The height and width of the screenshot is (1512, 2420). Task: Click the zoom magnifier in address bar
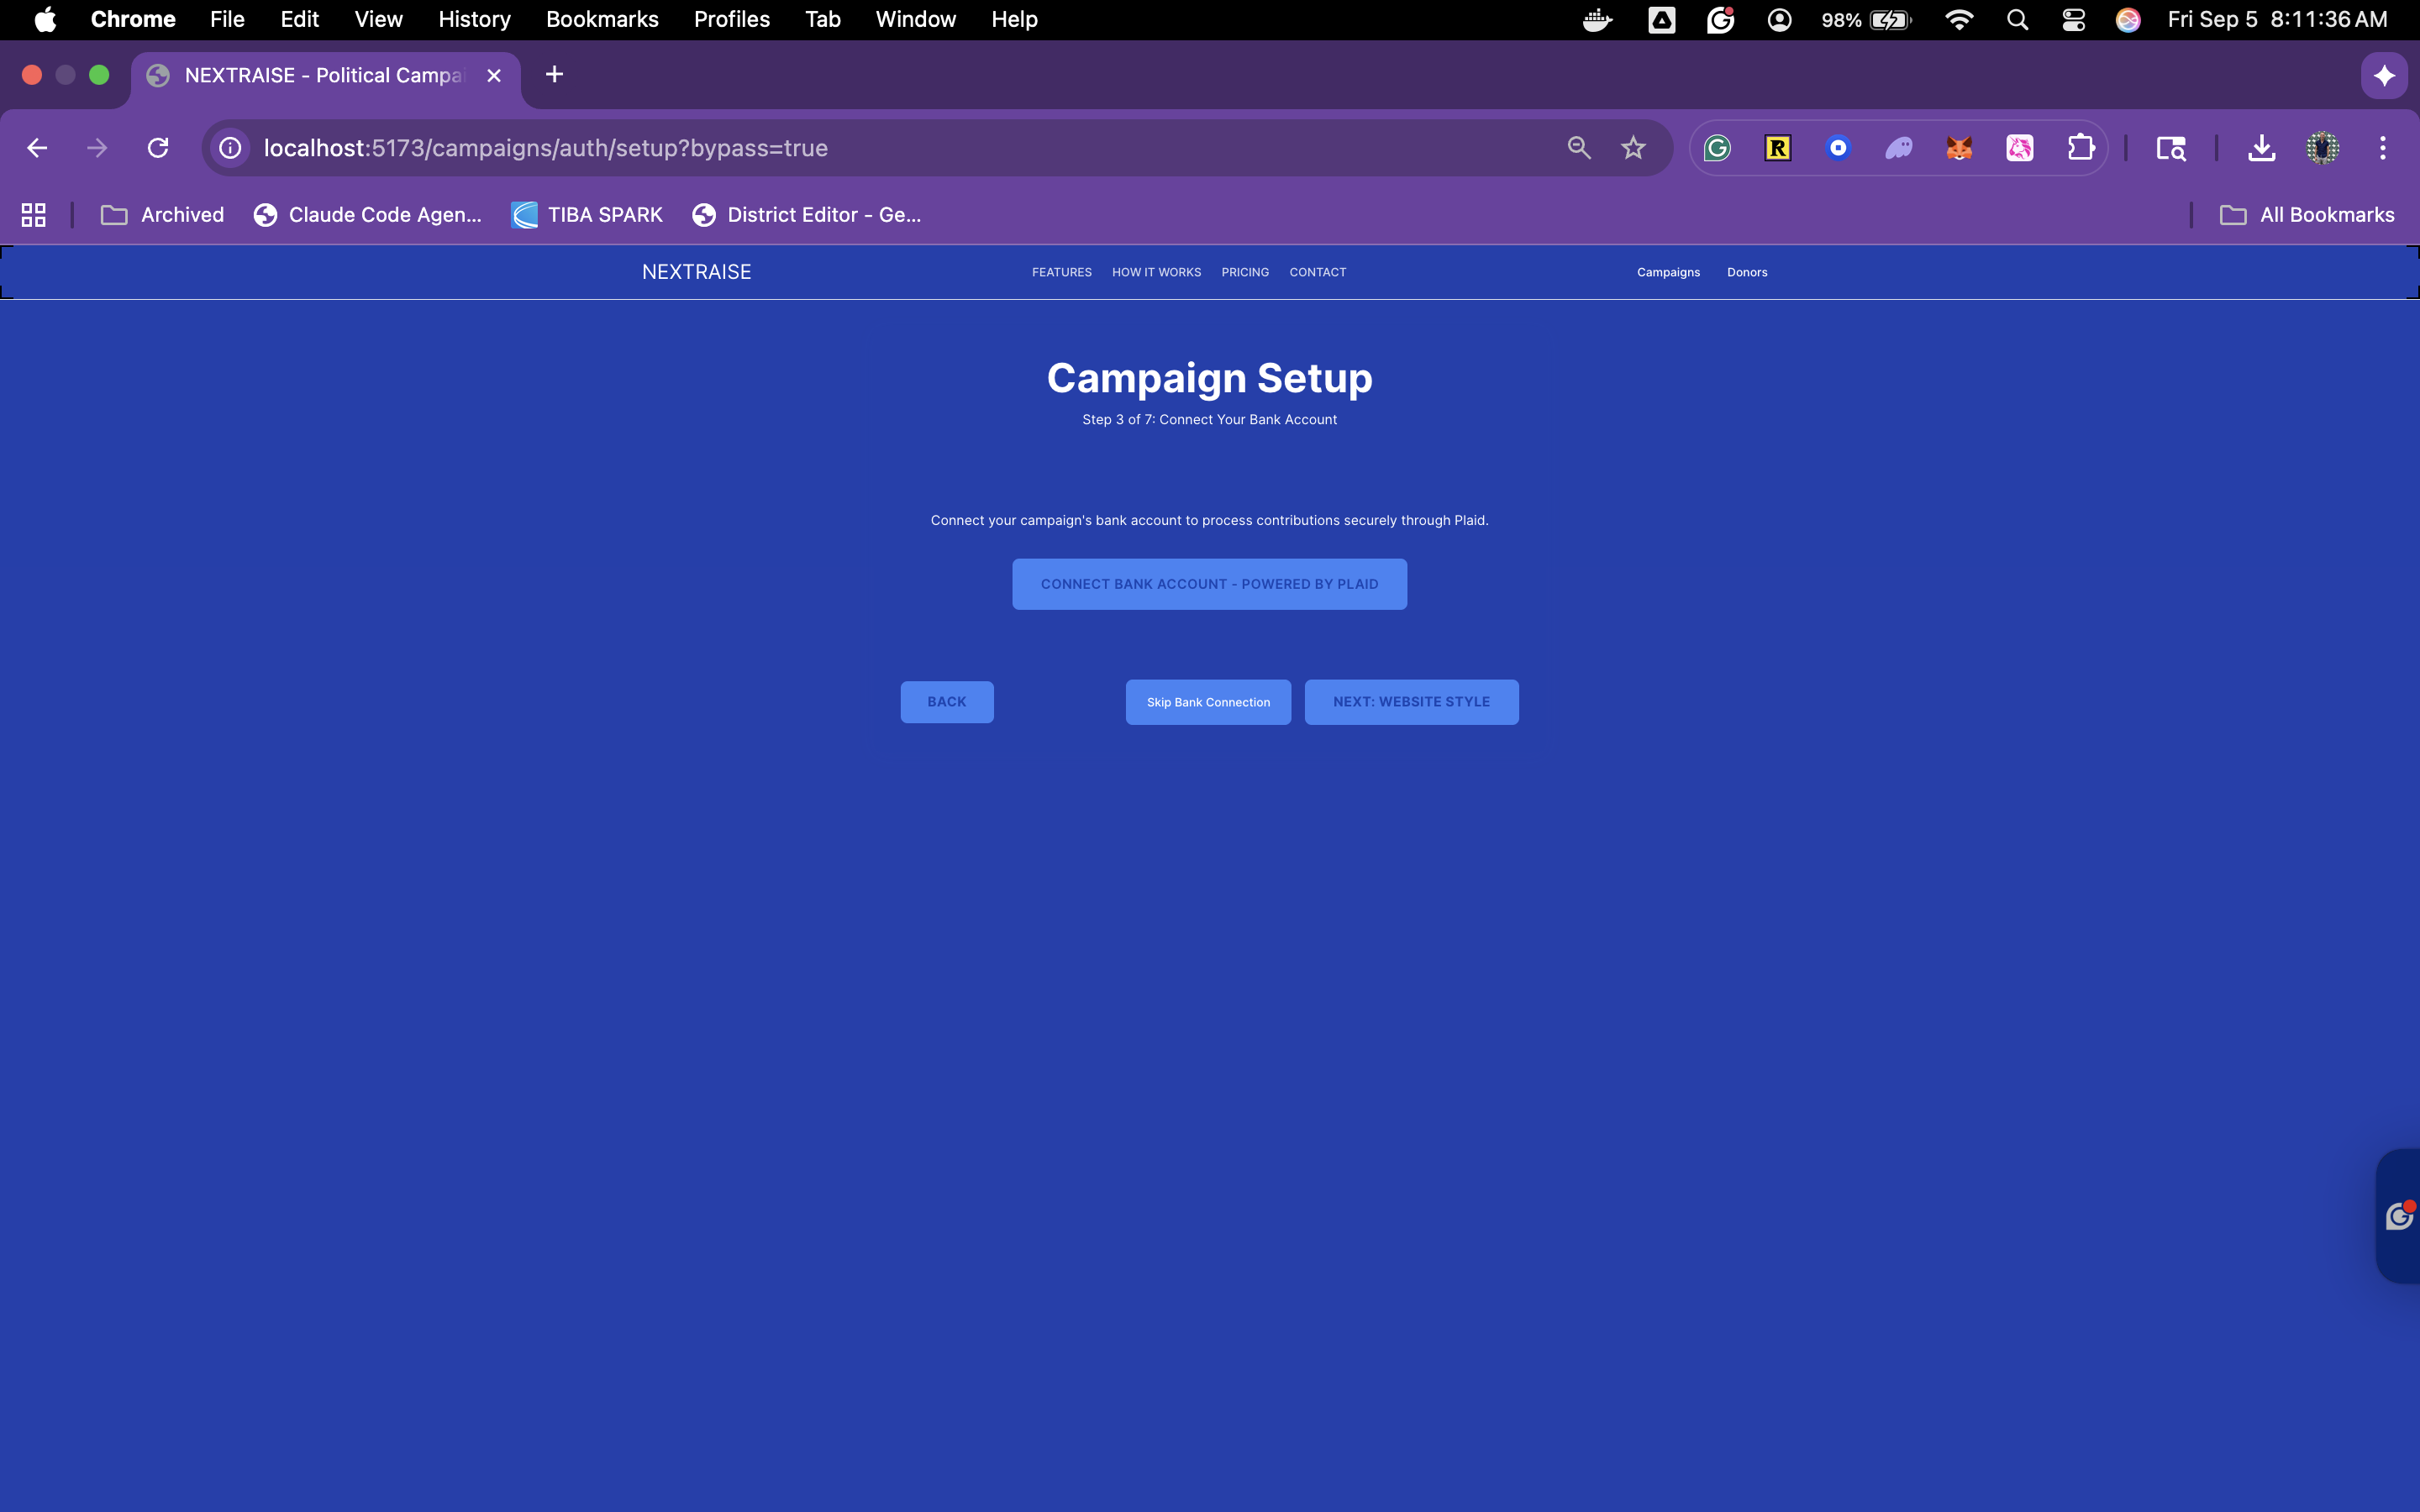1578,148
